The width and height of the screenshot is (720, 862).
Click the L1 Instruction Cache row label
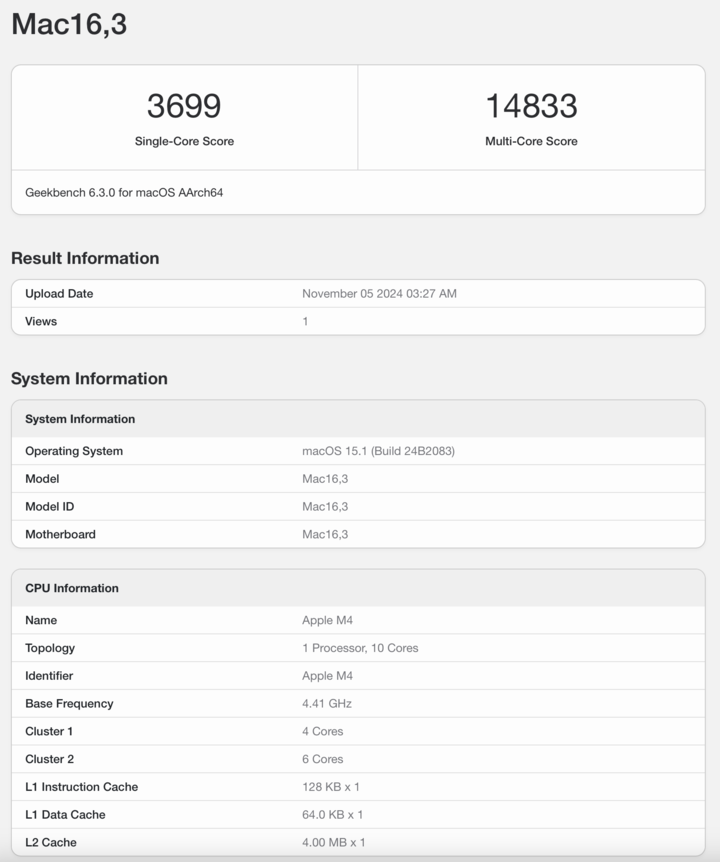pos(81,787)
